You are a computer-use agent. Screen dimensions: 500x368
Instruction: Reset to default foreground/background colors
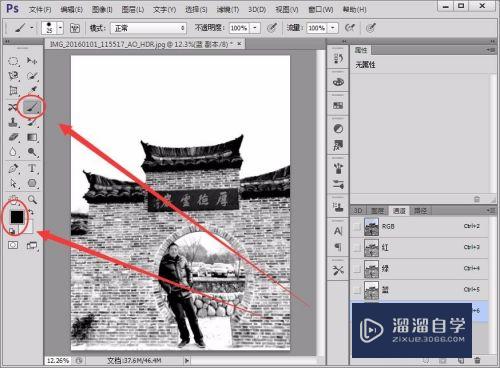point(12,231)
